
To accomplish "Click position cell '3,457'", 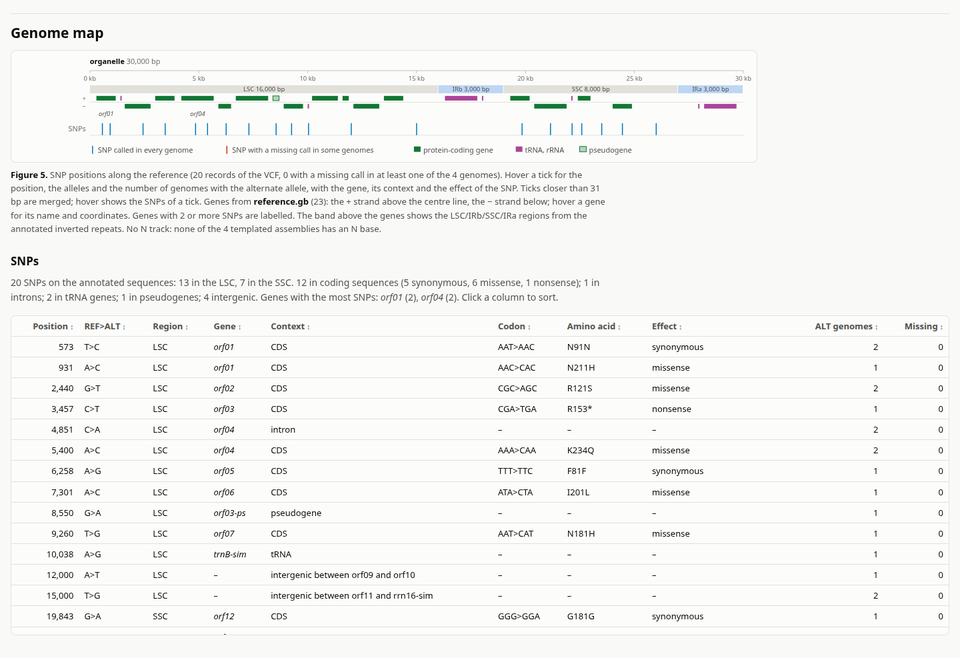I will pos(62,409).
